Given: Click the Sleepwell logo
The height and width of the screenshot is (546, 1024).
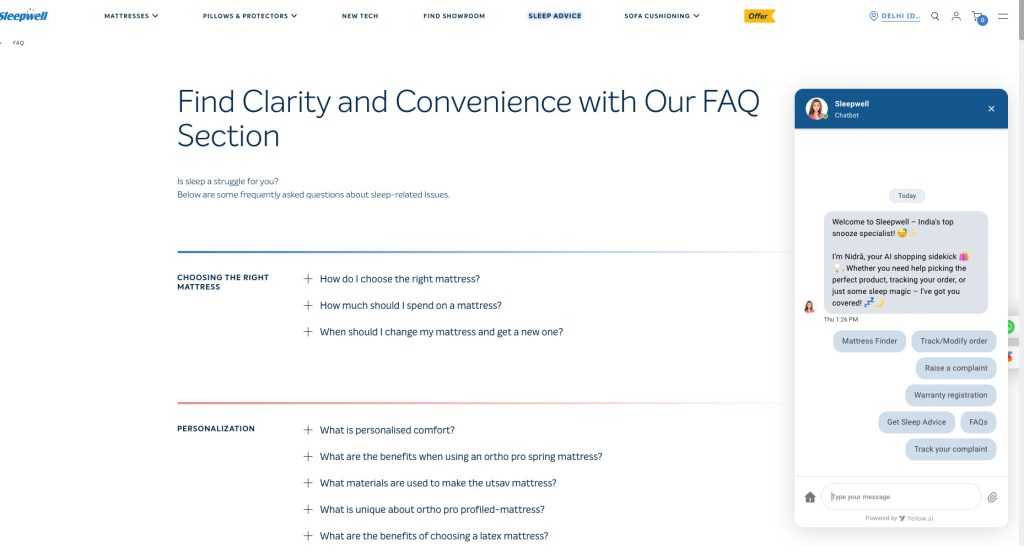Looking at the screenshot, I should pyautogui.click(x=24, y=16).
